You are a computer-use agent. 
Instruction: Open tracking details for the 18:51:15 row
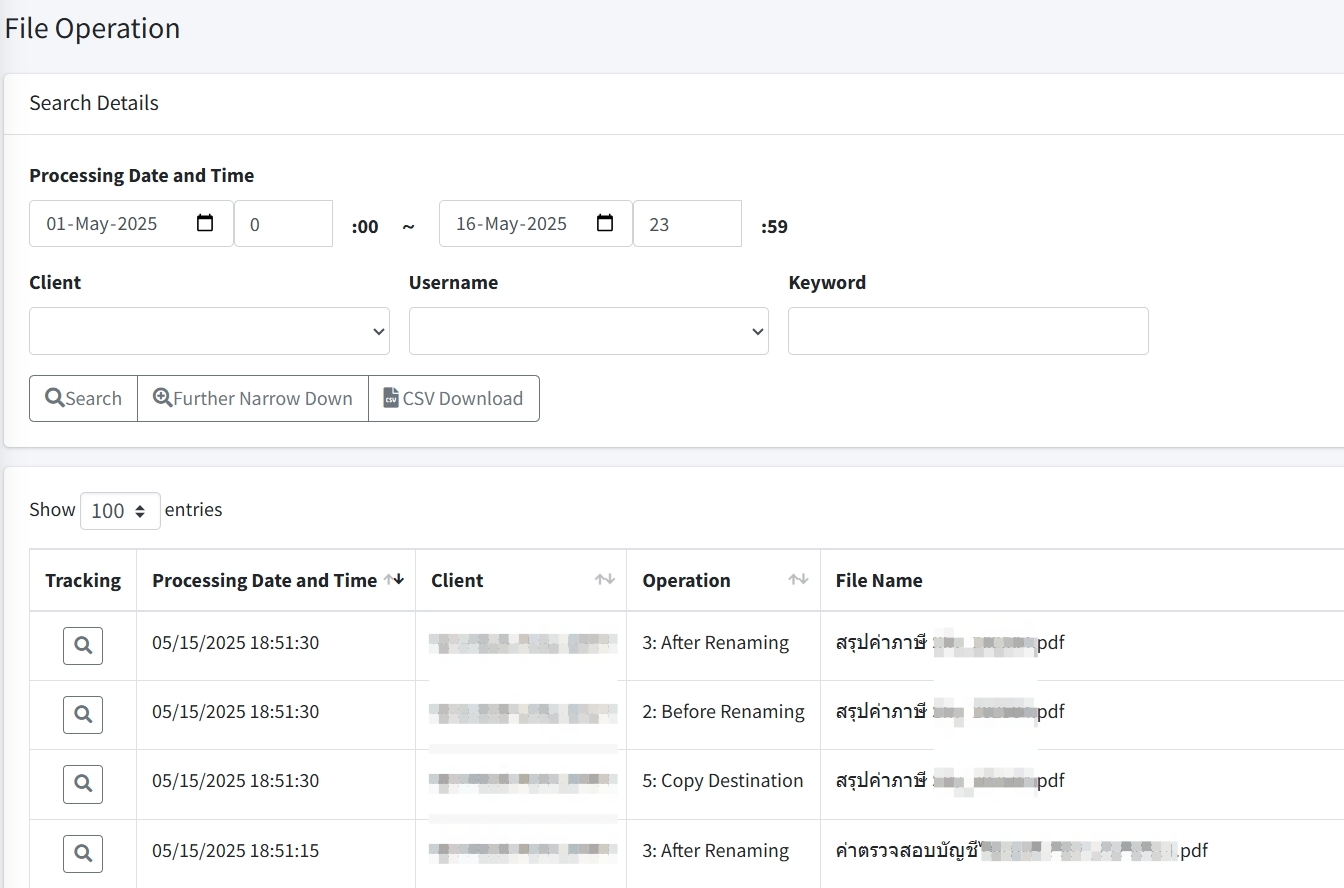(82, 853)
